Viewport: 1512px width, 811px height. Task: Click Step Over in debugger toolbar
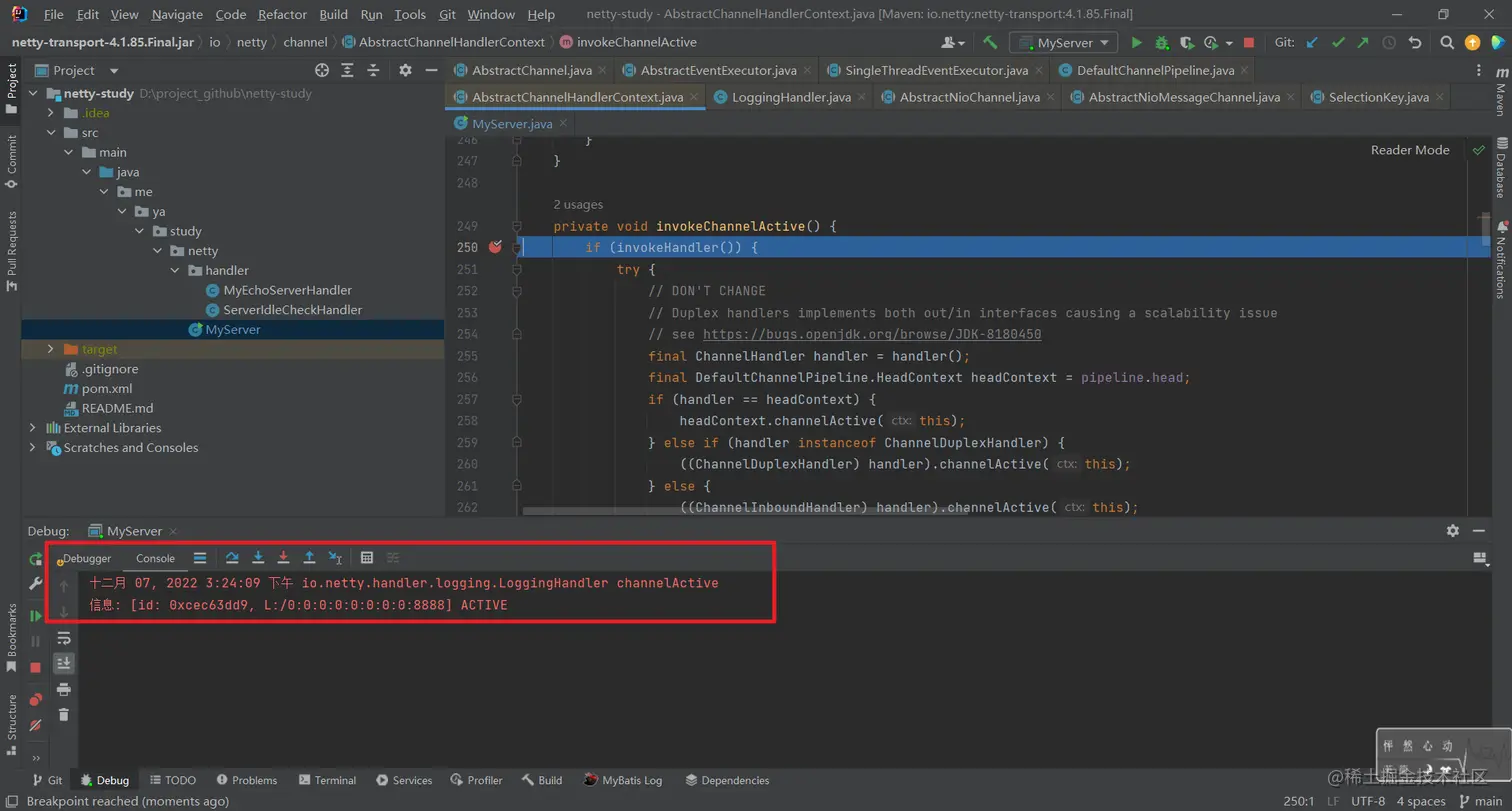coord(232,558)
